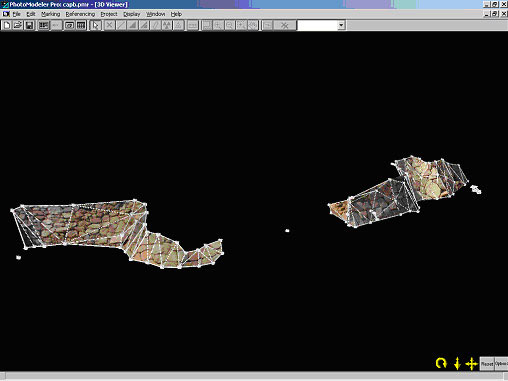Click inside the toolbar combo box field
Screen dimensions: 508x381
tap(317, 25)
